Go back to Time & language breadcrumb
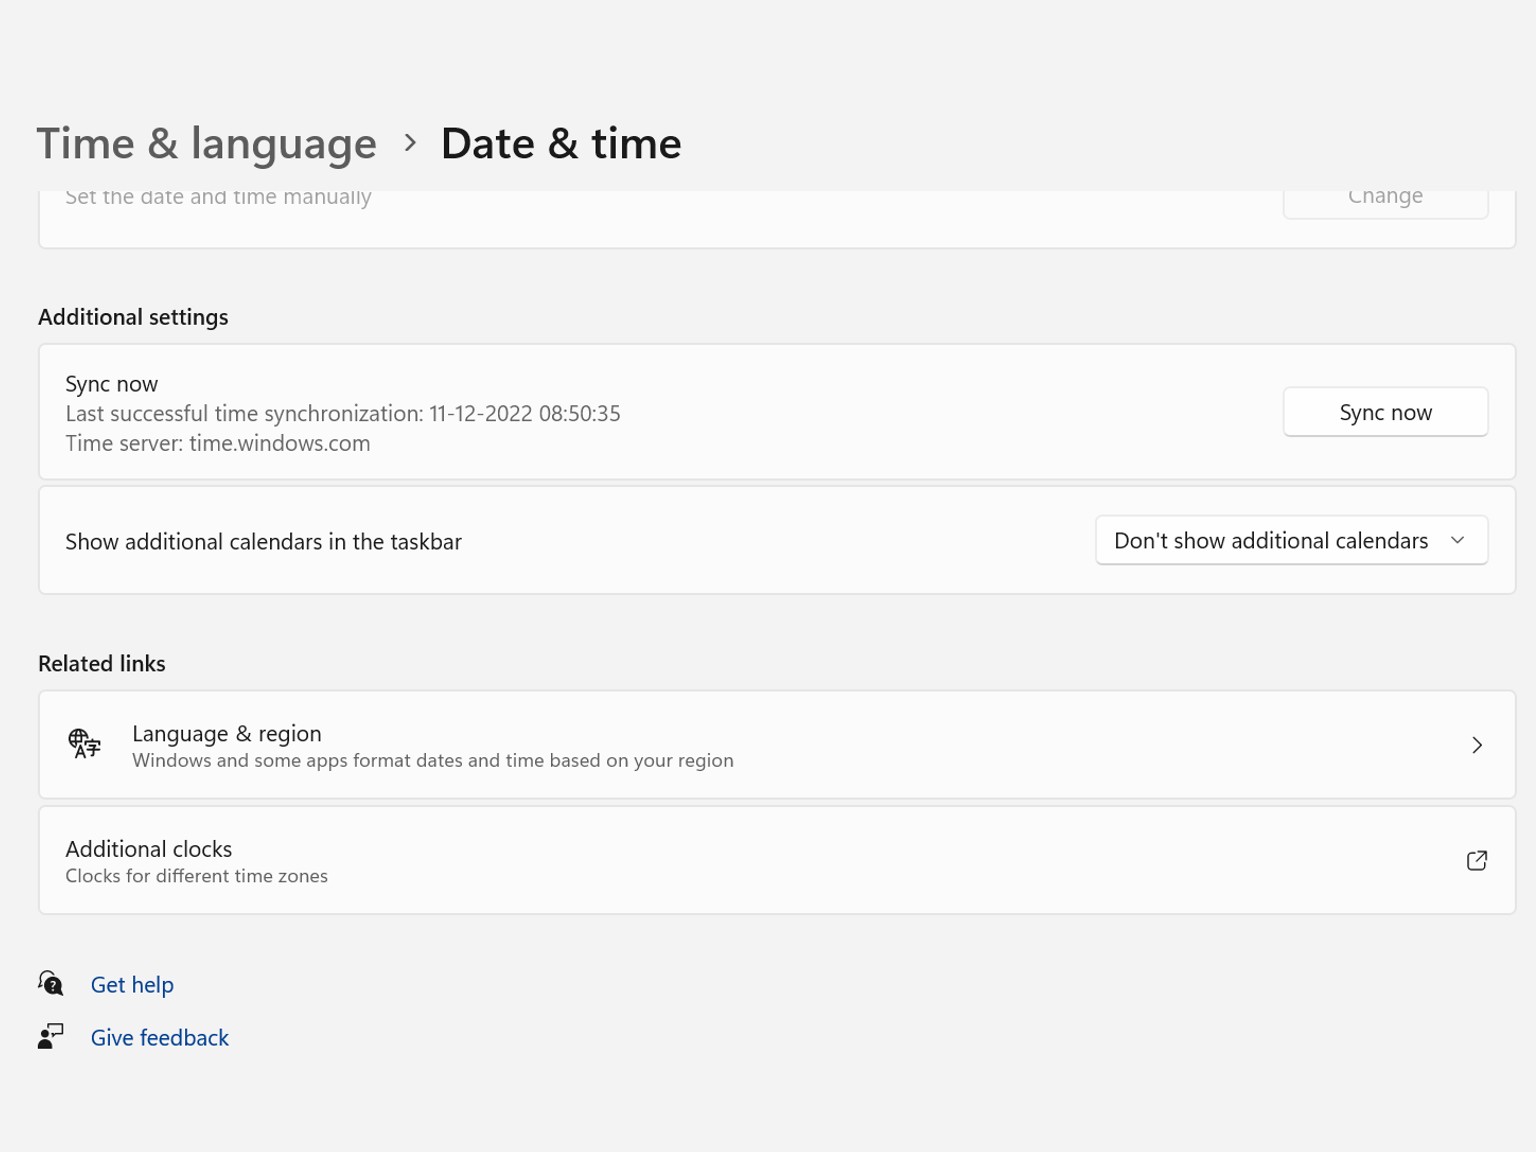1536x1152 pixels. (x=207, y=143)
